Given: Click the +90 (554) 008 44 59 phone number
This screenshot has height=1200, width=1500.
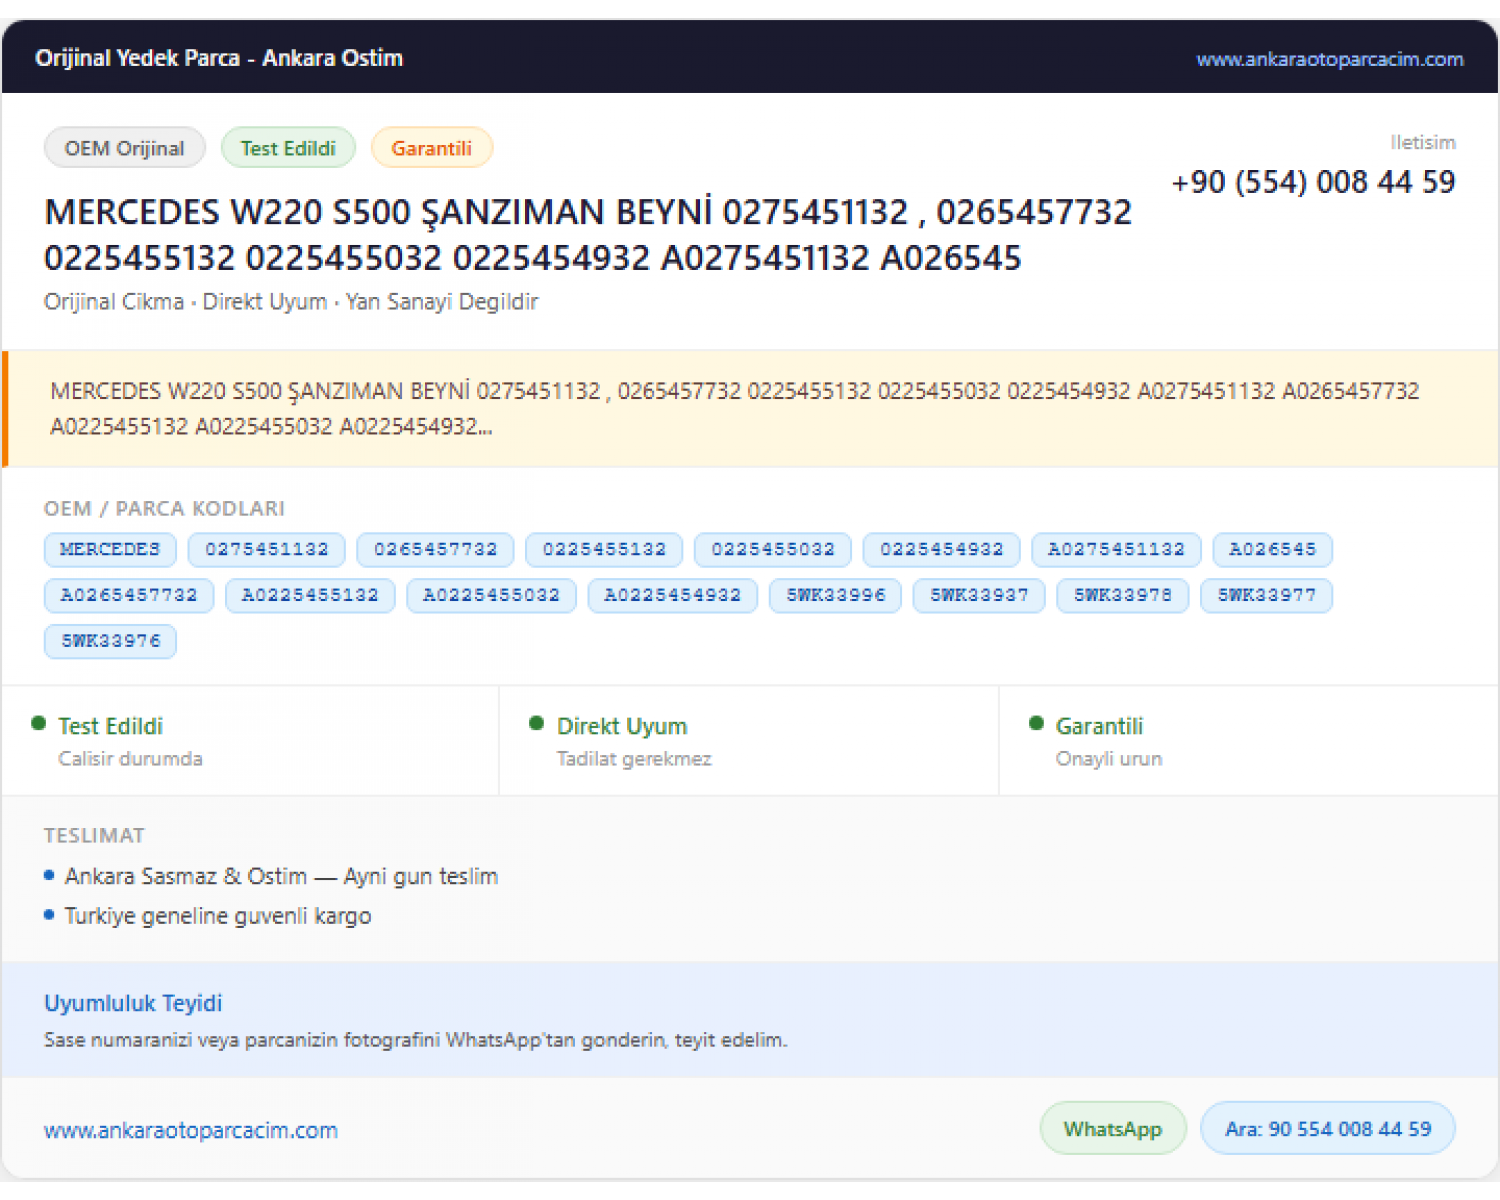Looking at the screenshot, I should click(1313, 182).
